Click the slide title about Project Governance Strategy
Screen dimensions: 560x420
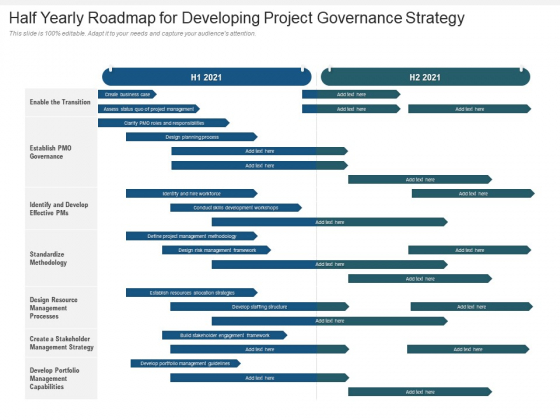pos(236,18)
